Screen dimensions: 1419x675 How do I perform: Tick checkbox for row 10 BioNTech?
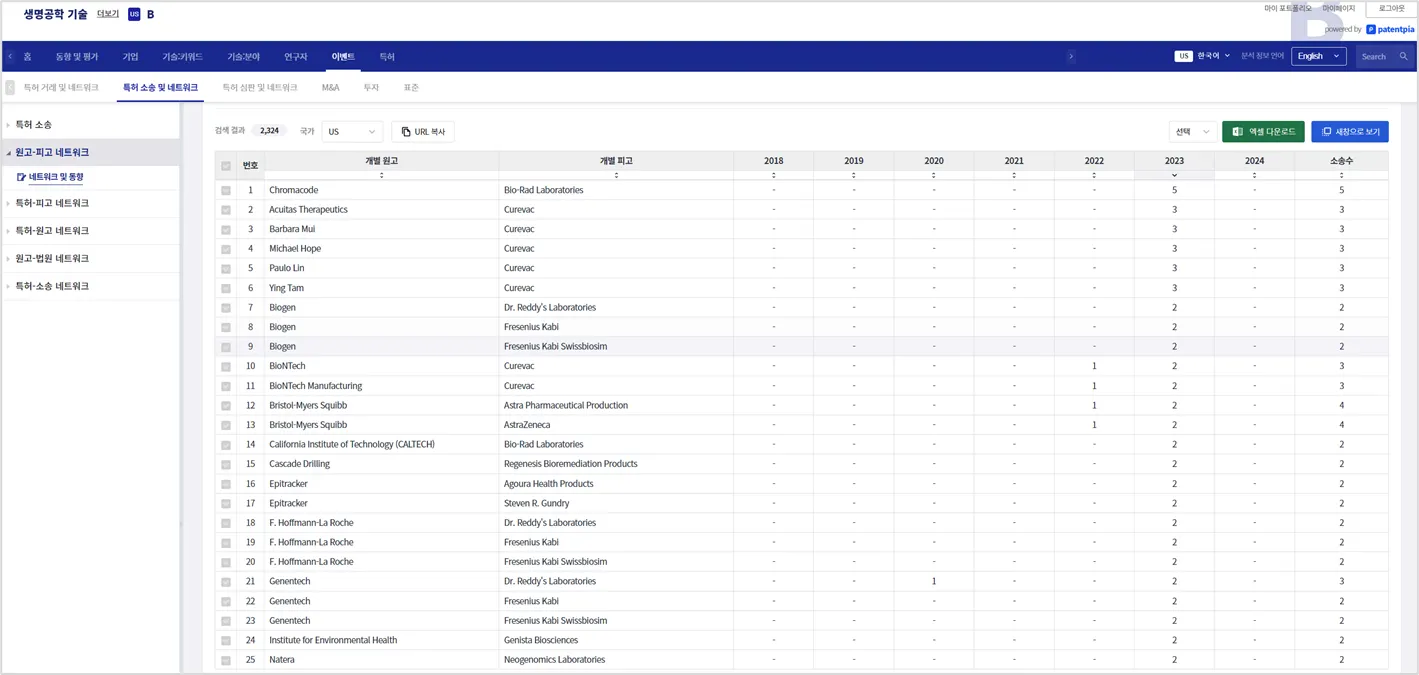pos(226,367)
